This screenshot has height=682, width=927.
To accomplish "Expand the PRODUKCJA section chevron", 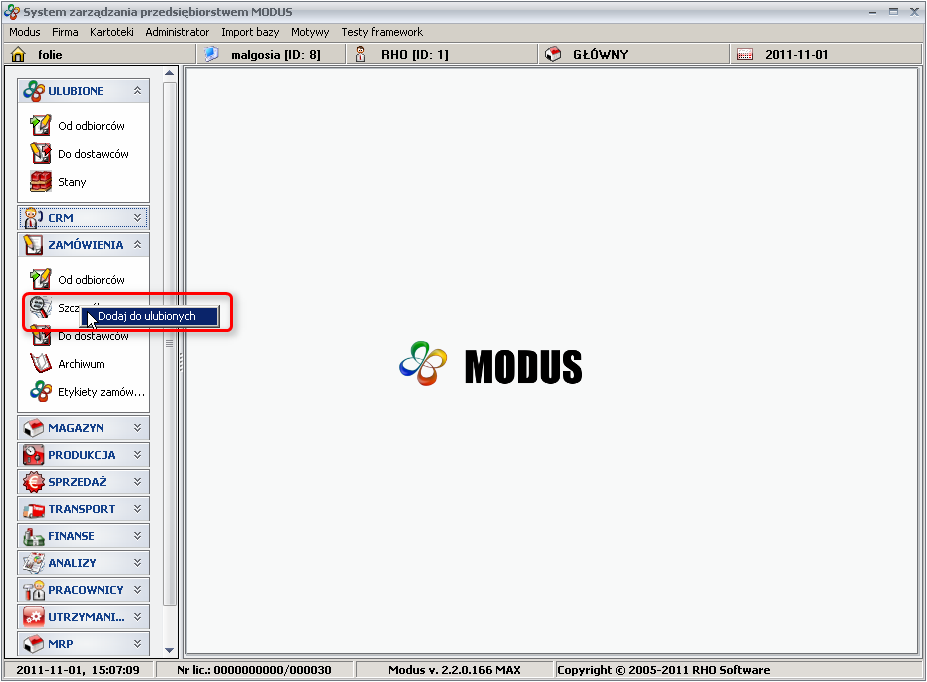I will click(137, 454).
